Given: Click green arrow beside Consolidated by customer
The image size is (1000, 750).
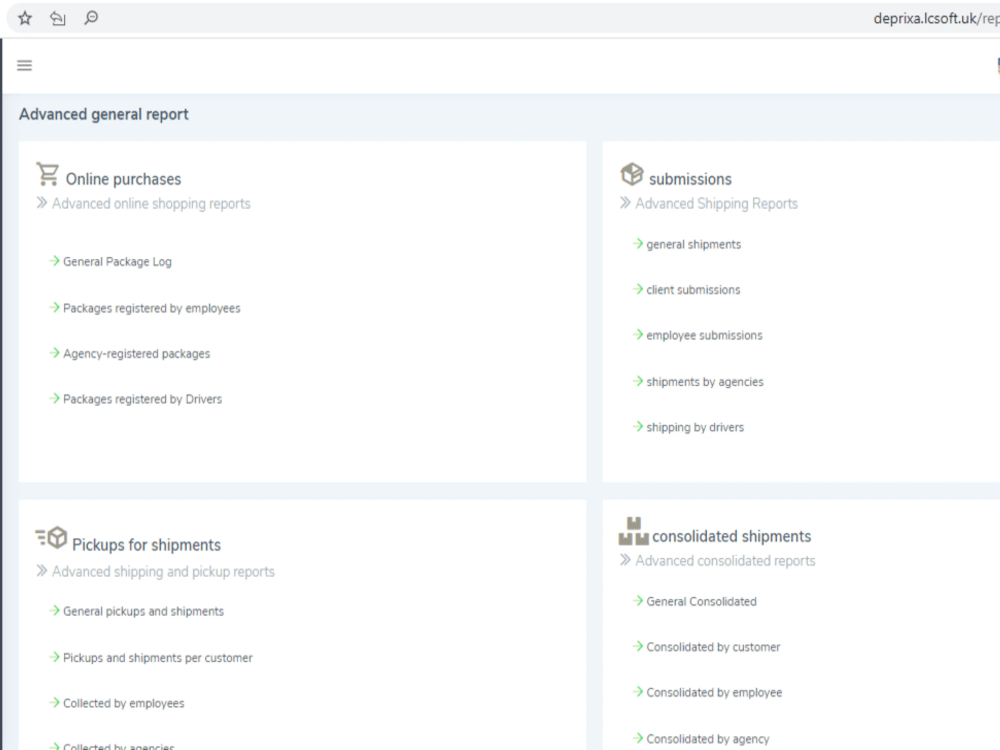Looking at the screenshot, I should coord(638,646).
